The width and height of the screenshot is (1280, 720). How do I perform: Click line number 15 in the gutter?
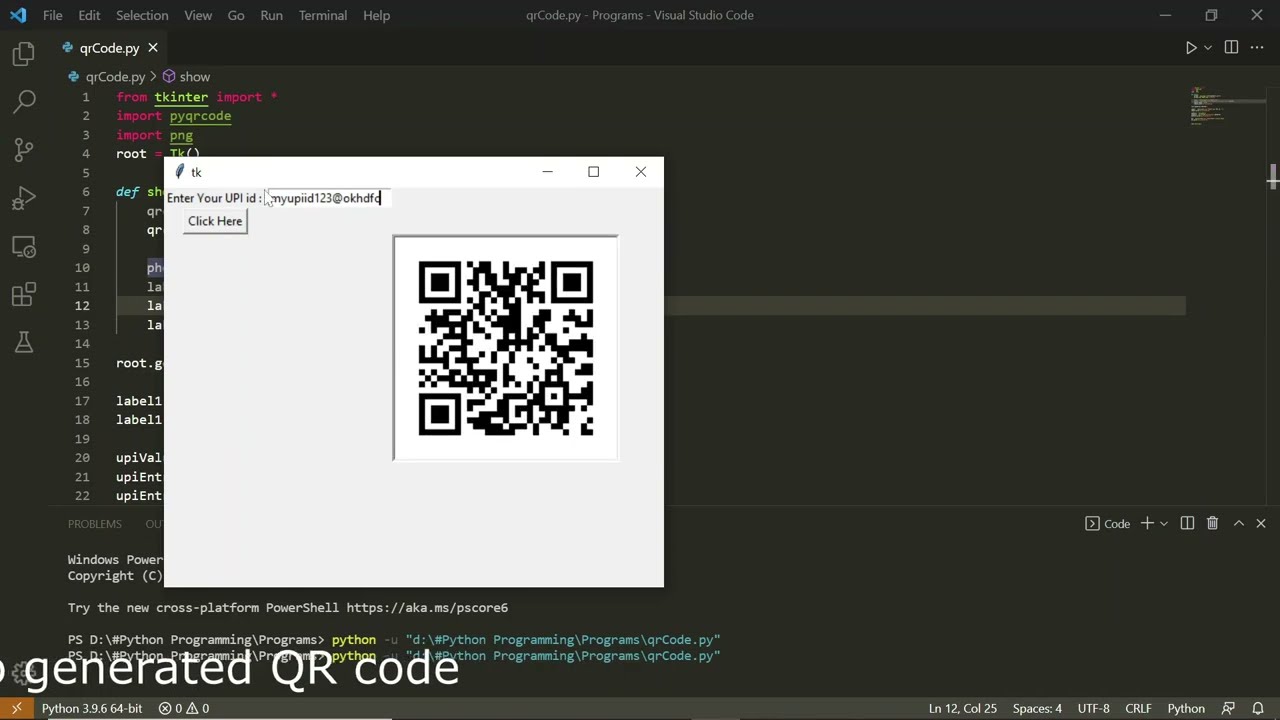(81, 363)
